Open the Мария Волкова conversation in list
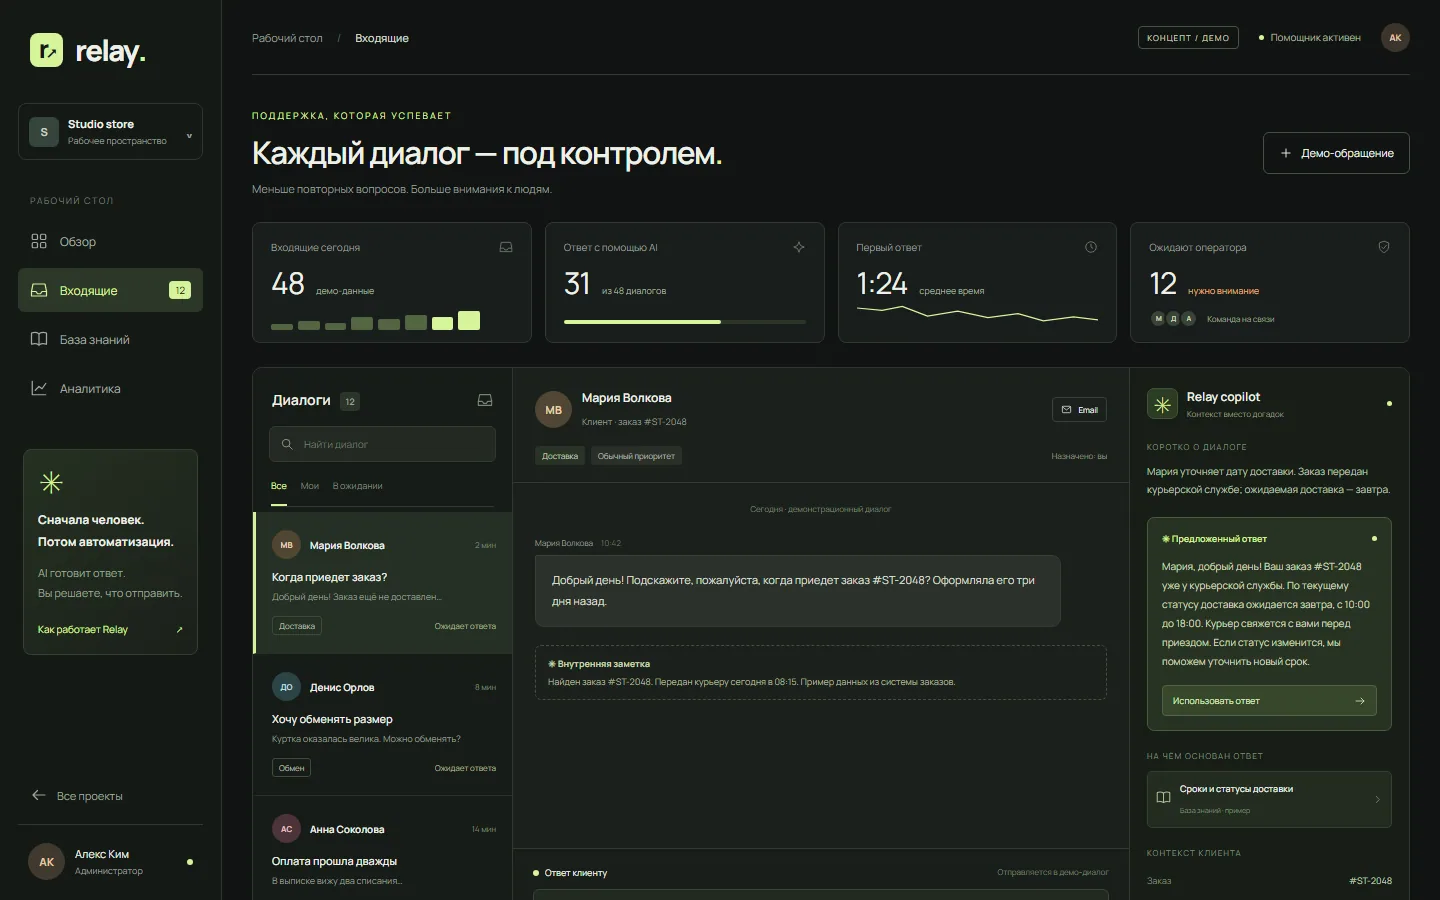The image size is (1440, 900). tap(383, 583)
